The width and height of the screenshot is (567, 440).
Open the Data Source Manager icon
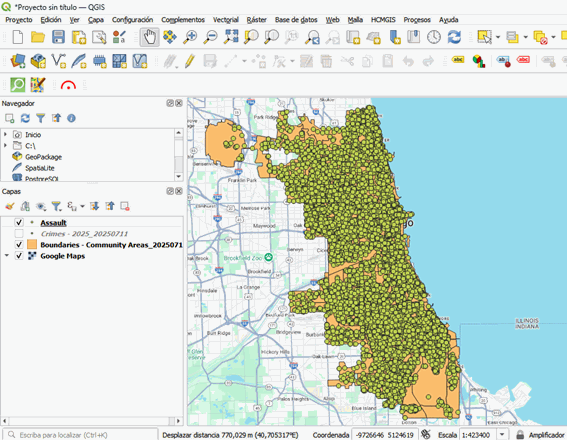point(17,61)
